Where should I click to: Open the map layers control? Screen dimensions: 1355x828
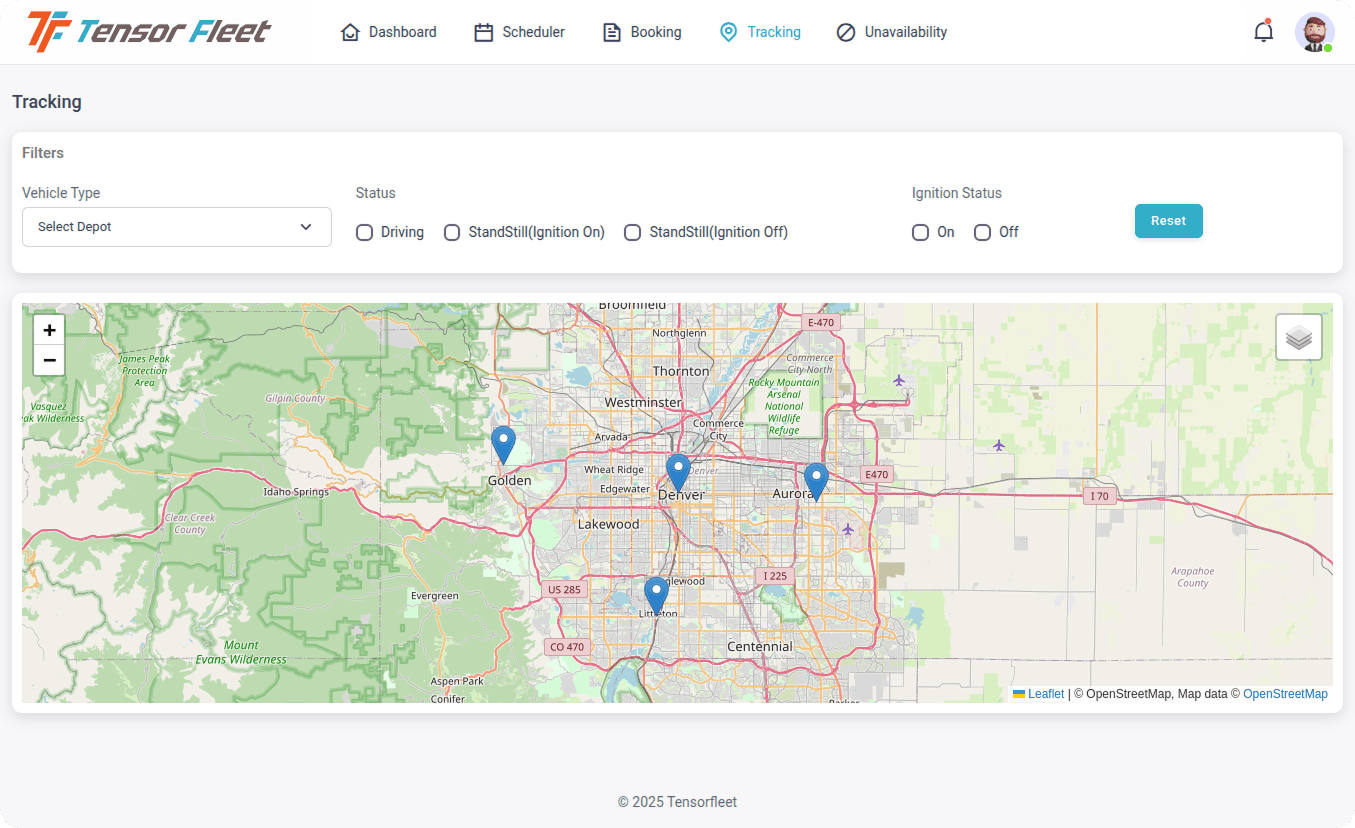point(1298,337)
